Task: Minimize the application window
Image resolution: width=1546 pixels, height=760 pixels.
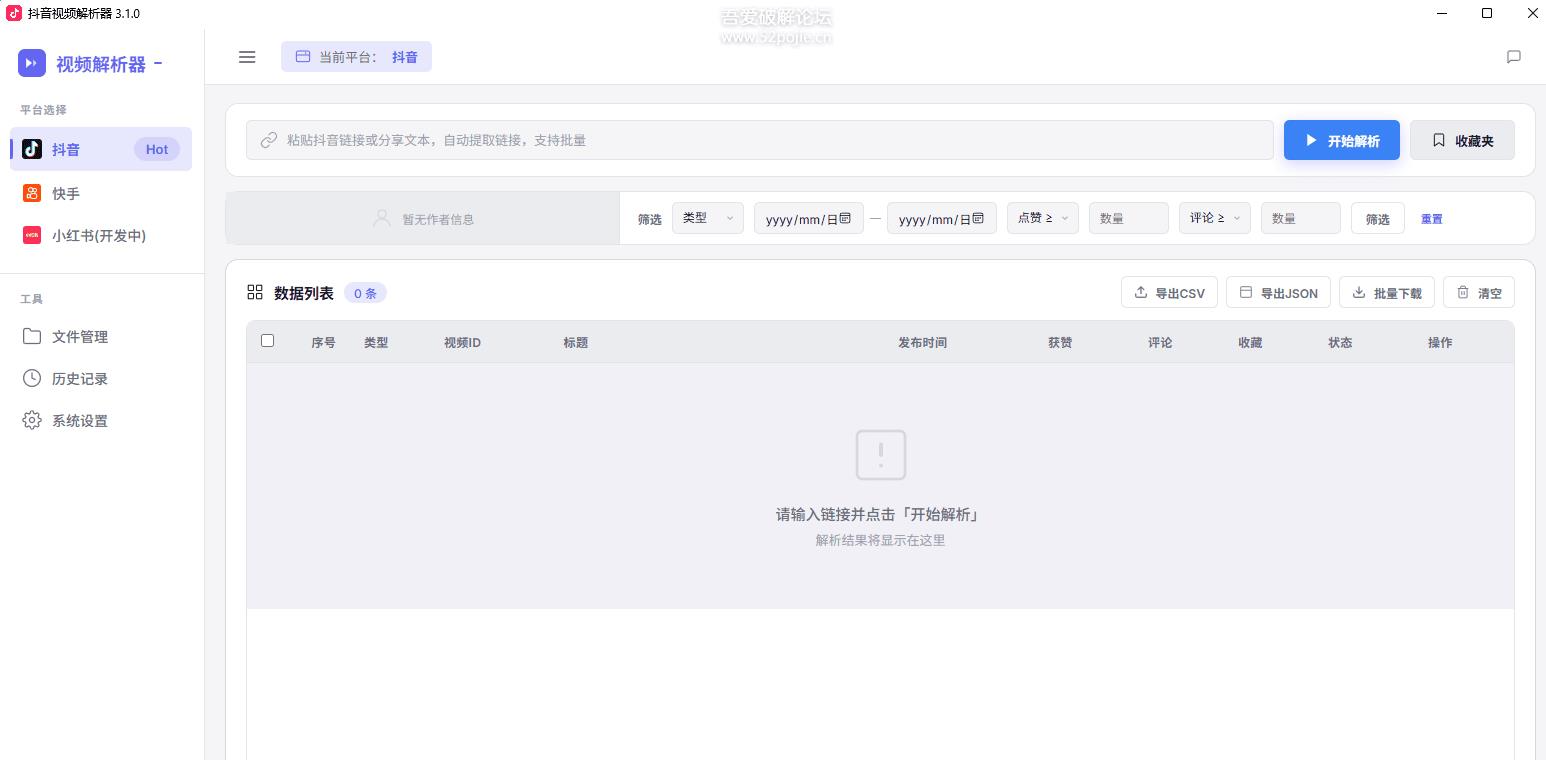Action: tap(1443, 13)
